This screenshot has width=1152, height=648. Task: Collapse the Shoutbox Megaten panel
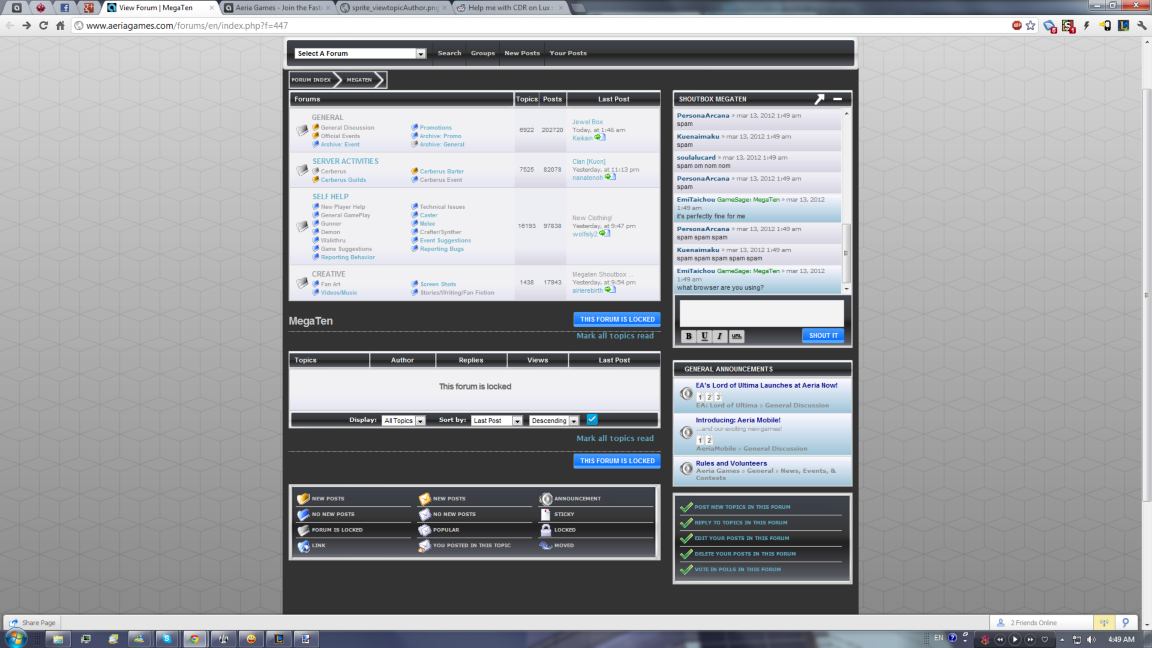[x=838, y=98]
